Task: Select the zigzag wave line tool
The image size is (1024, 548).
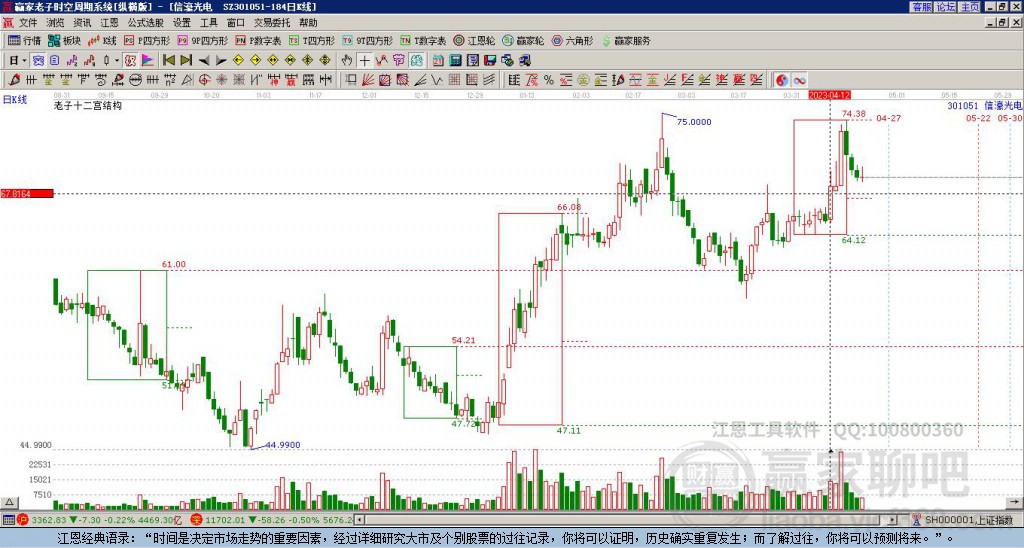Action: coord(437,80)
